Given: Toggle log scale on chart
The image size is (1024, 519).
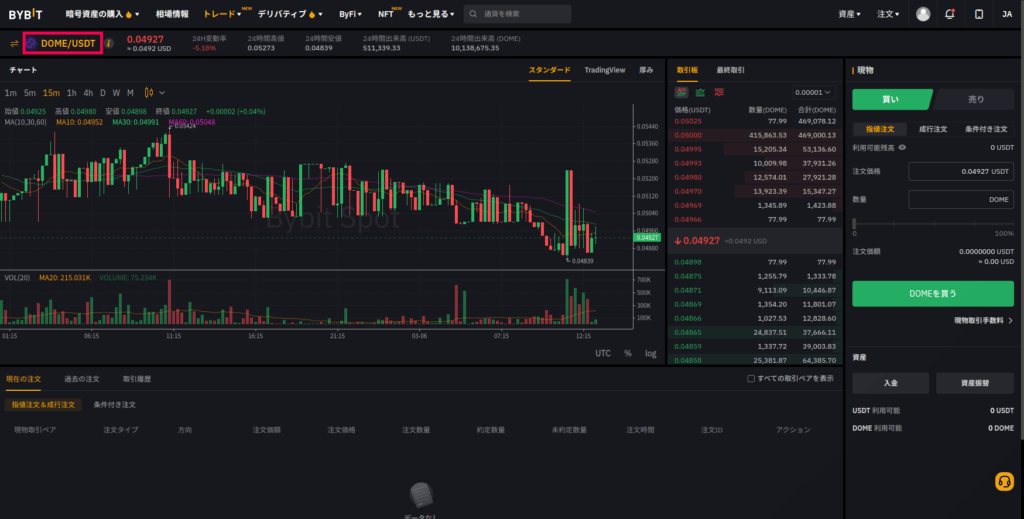Looking at the screenshot, I should point(650,353).
